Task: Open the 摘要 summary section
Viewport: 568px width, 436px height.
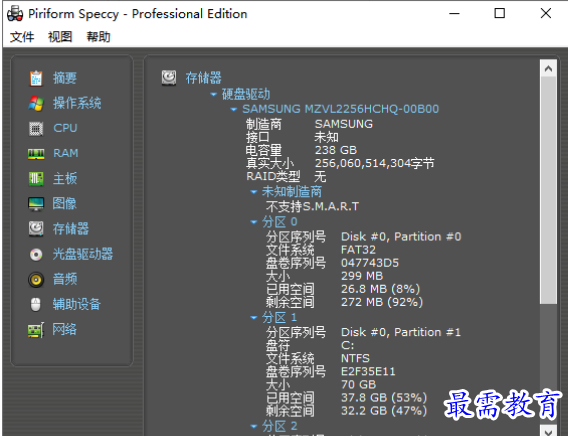Action: click(x=65, y=78)
